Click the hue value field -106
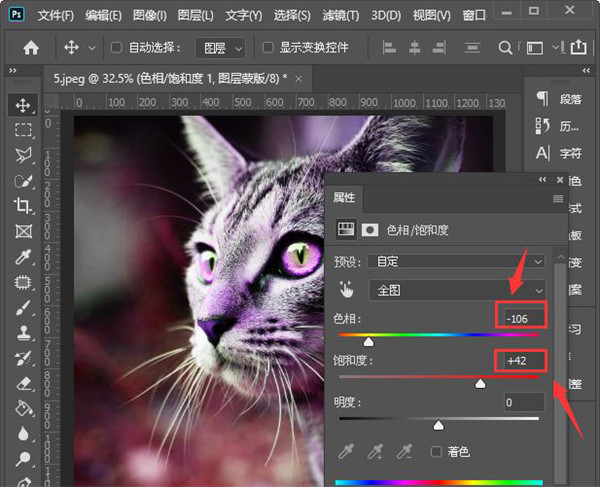600x487 pixels. click(523, 318)
